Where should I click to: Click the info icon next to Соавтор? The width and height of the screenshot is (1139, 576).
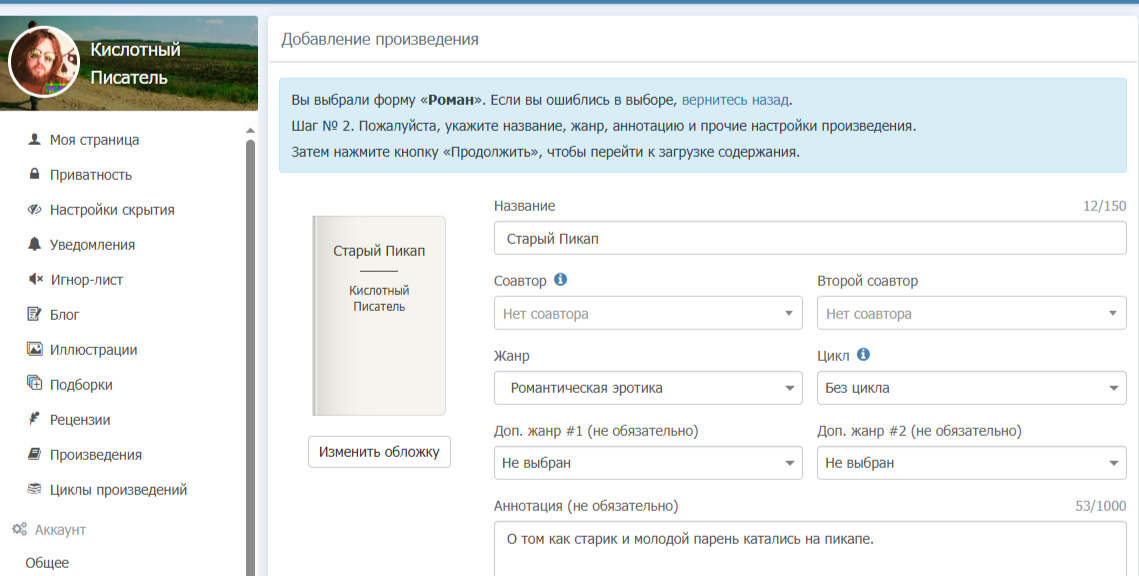[x=560, y=280]
